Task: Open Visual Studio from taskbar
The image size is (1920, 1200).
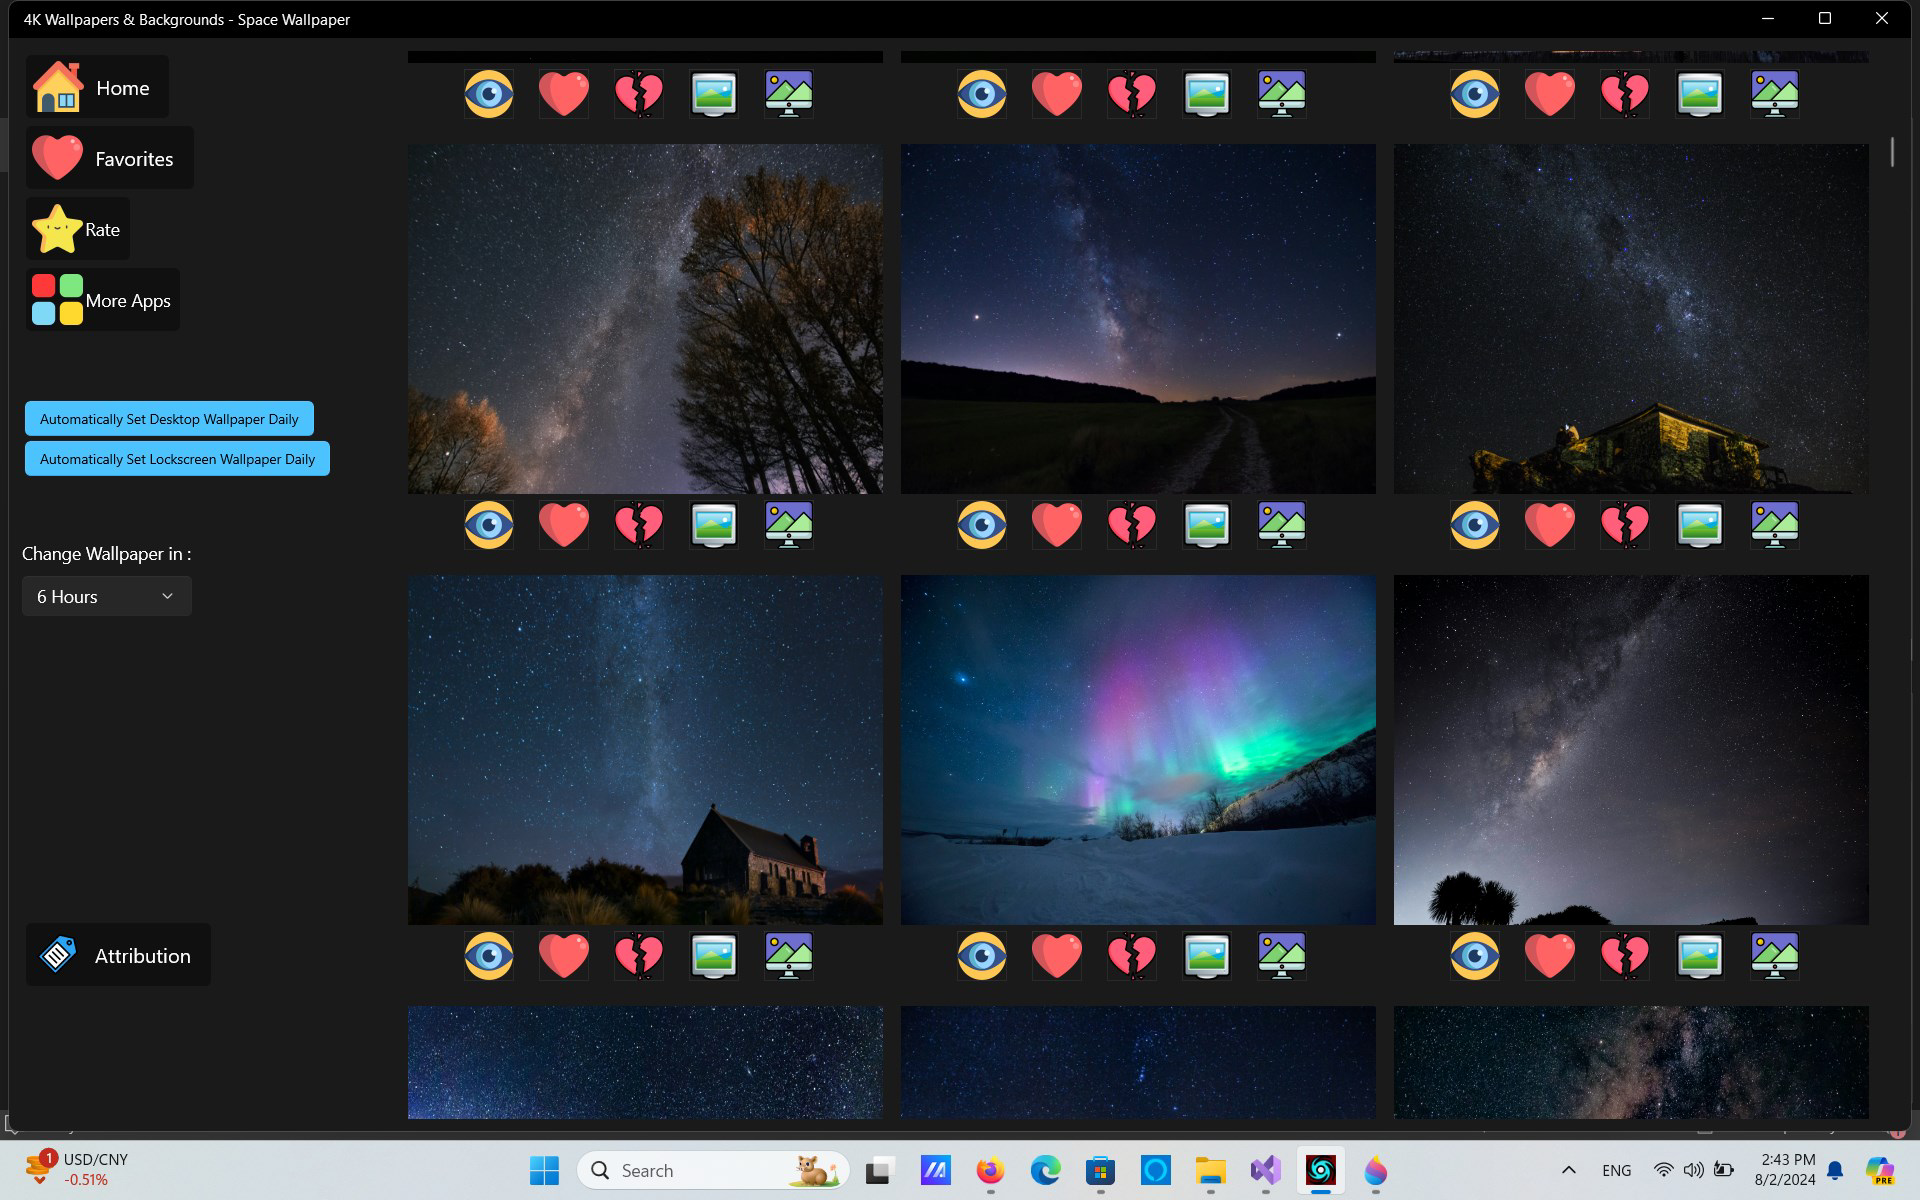Action: [x=1265, y=1170]
